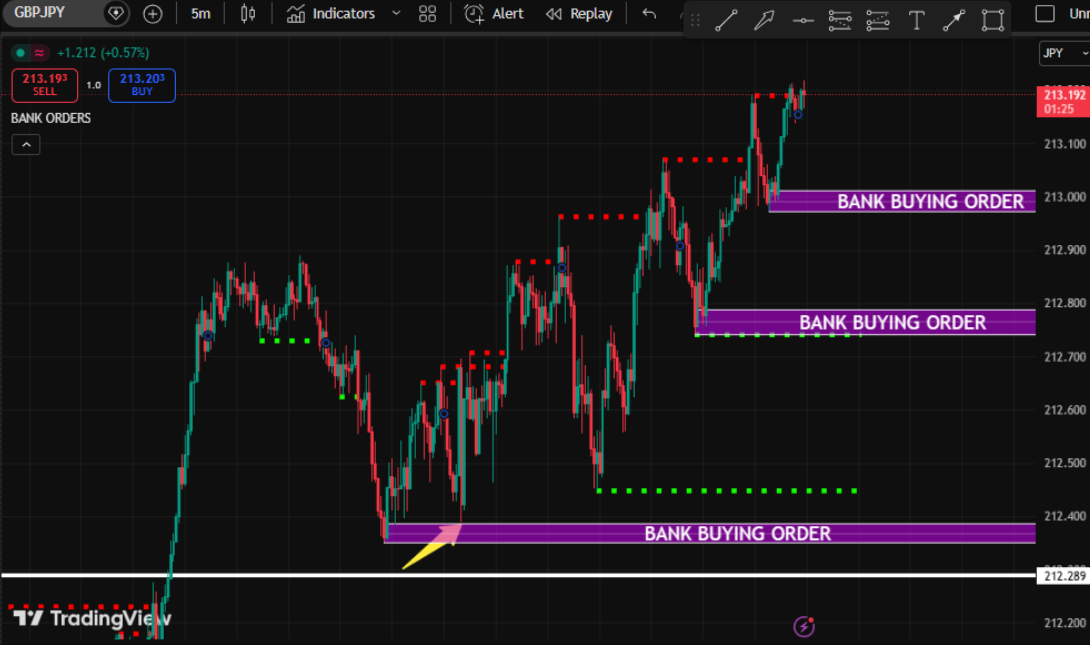Start bar Replay mode
1090x645 pixels.
coord(579,14)
